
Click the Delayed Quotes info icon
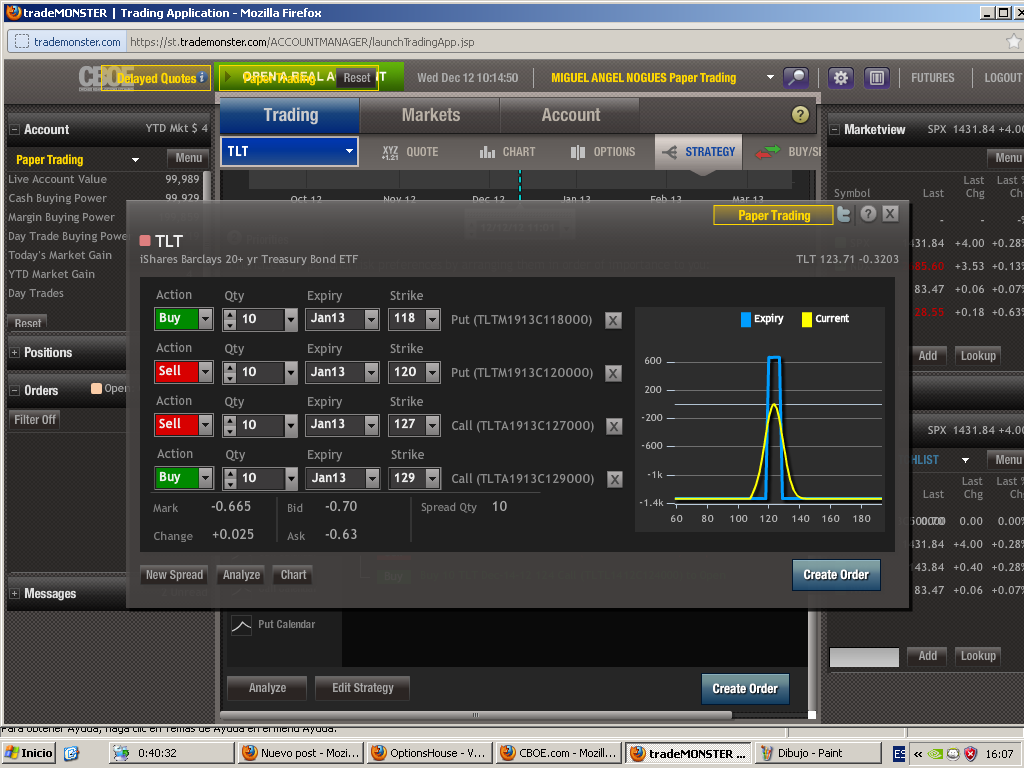pos(202,77)
